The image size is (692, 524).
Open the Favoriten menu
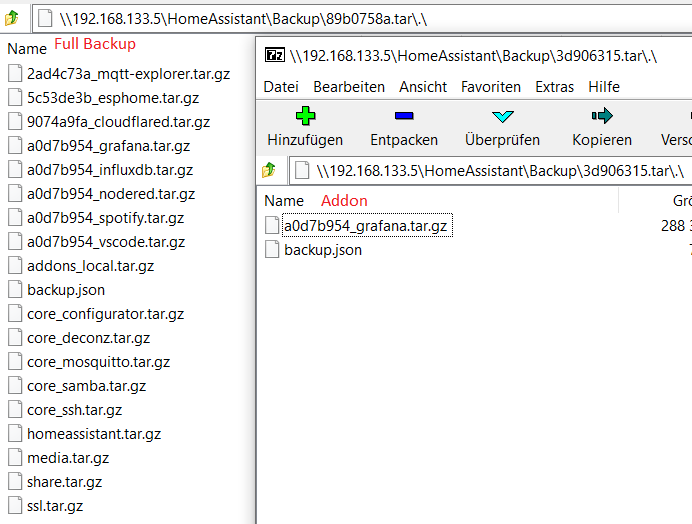[x=490, y=87]
